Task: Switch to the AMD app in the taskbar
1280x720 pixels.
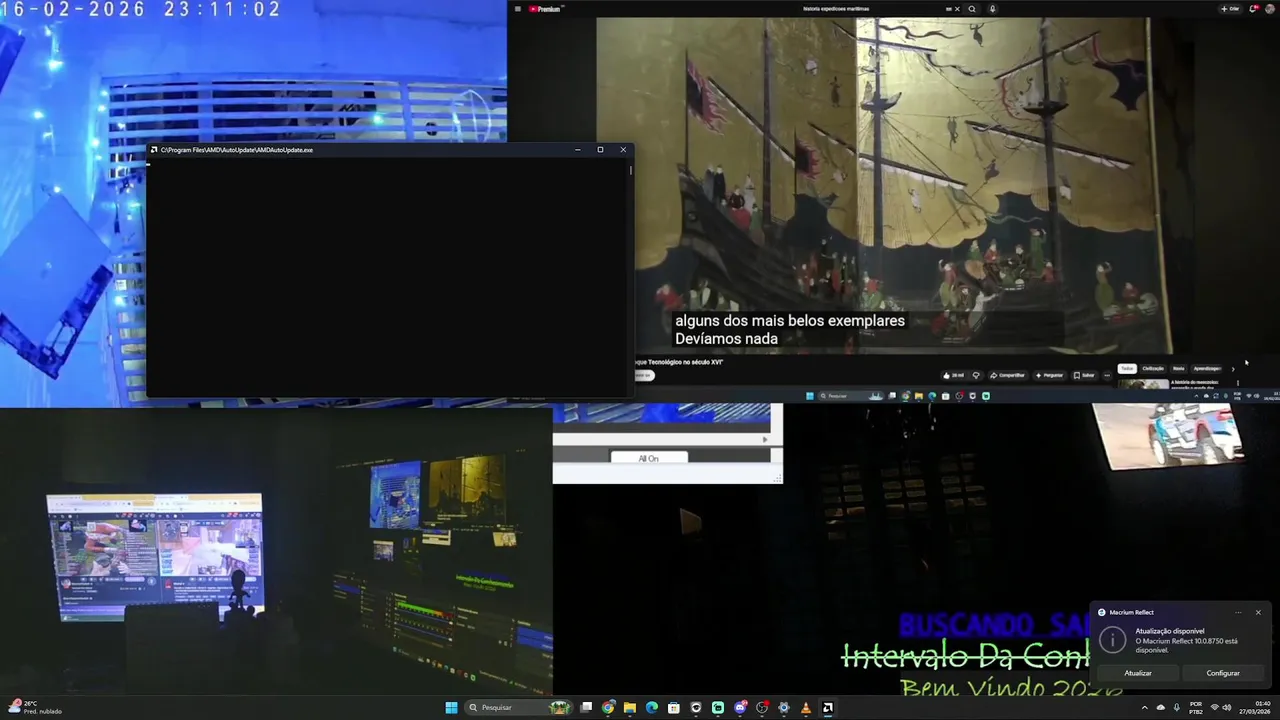Action: (x=828, y=708)
